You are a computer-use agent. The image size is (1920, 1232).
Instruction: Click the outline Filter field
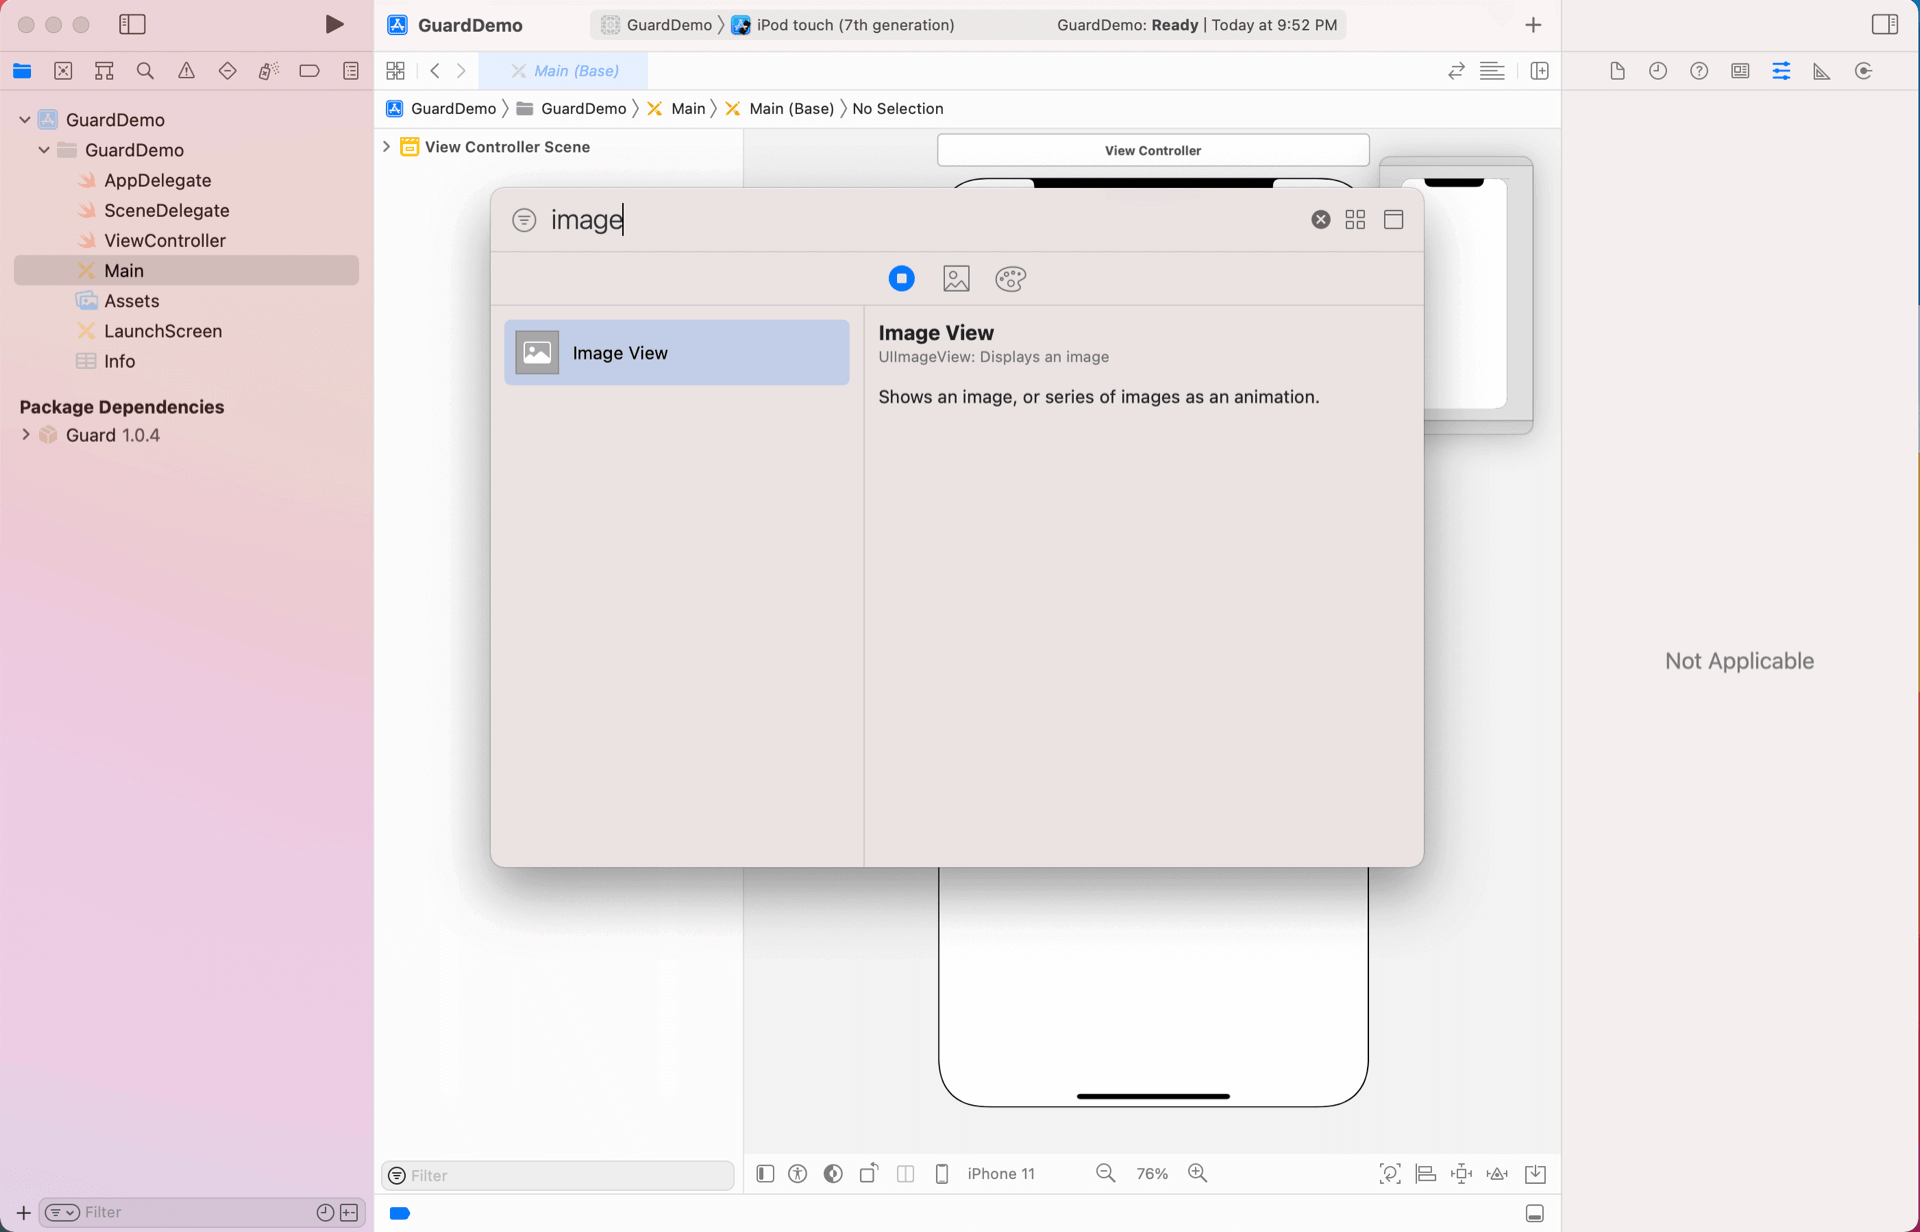tap(560, 1176)
